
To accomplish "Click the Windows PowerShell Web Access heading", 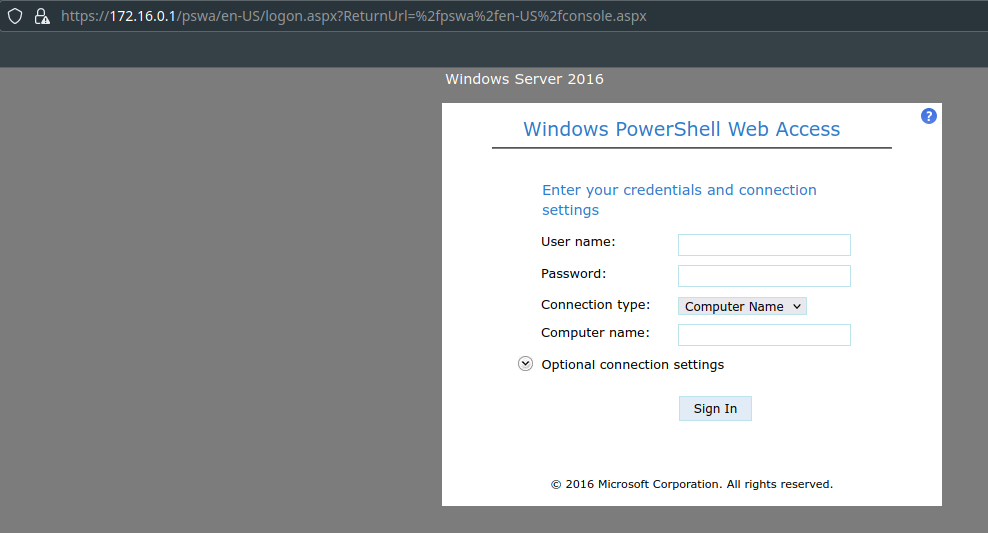I will 681,129.
